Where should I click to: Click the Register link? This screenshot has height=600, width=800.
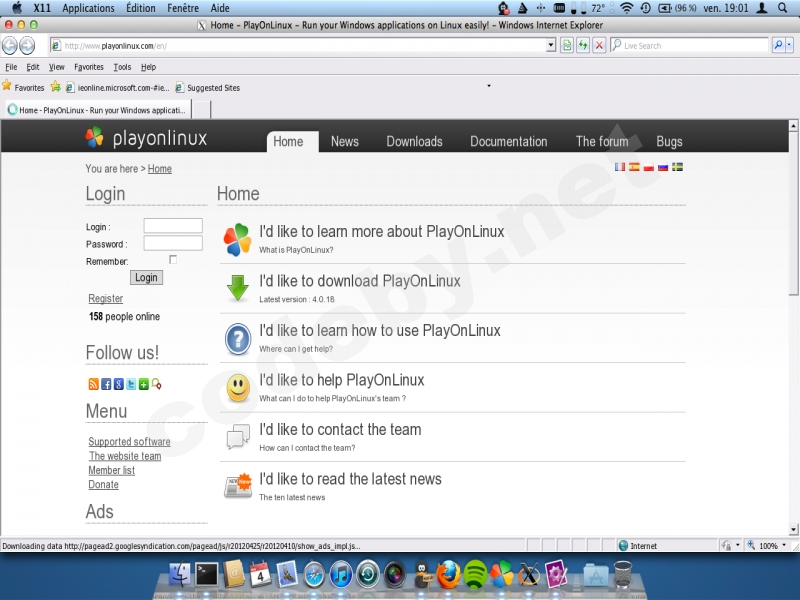click(x=106, y=299)
